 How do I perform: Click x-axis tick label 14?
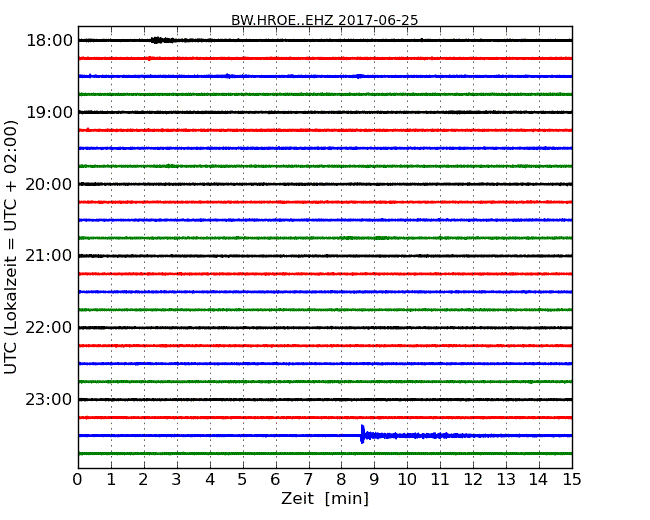539,480
